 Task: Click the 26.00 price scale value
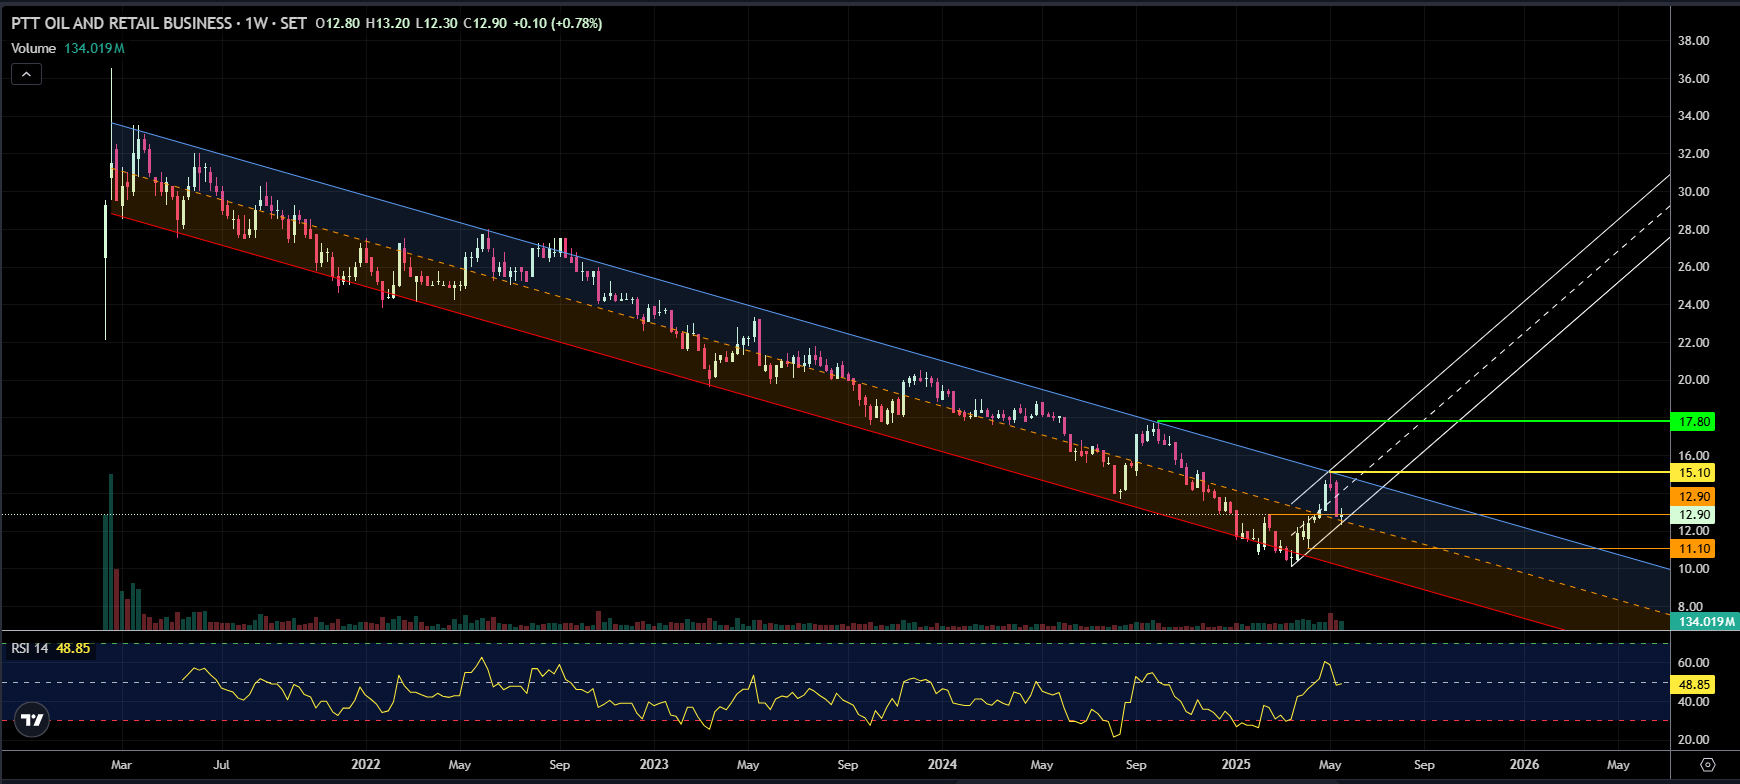1693,267
